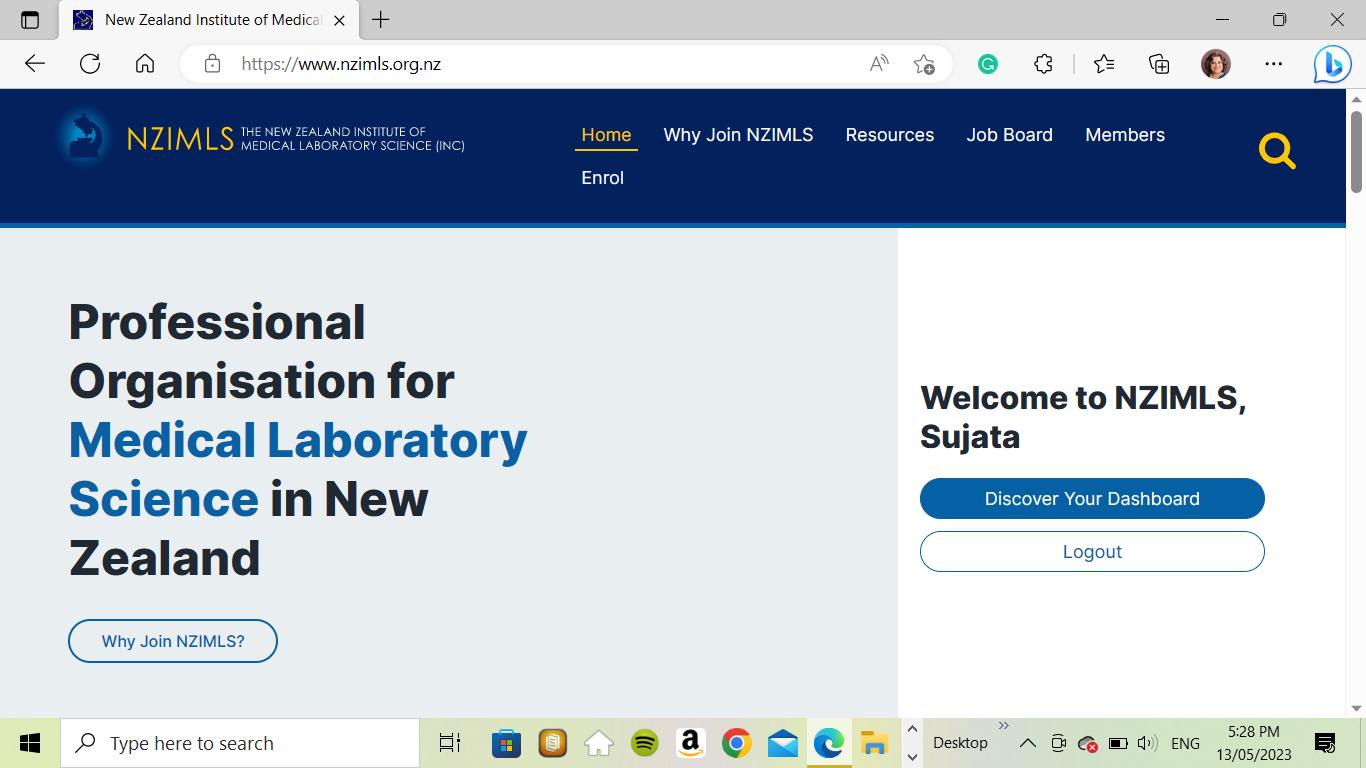Open tab actions menu in Edge
The image size is (1366, 768).
point(30,20)
